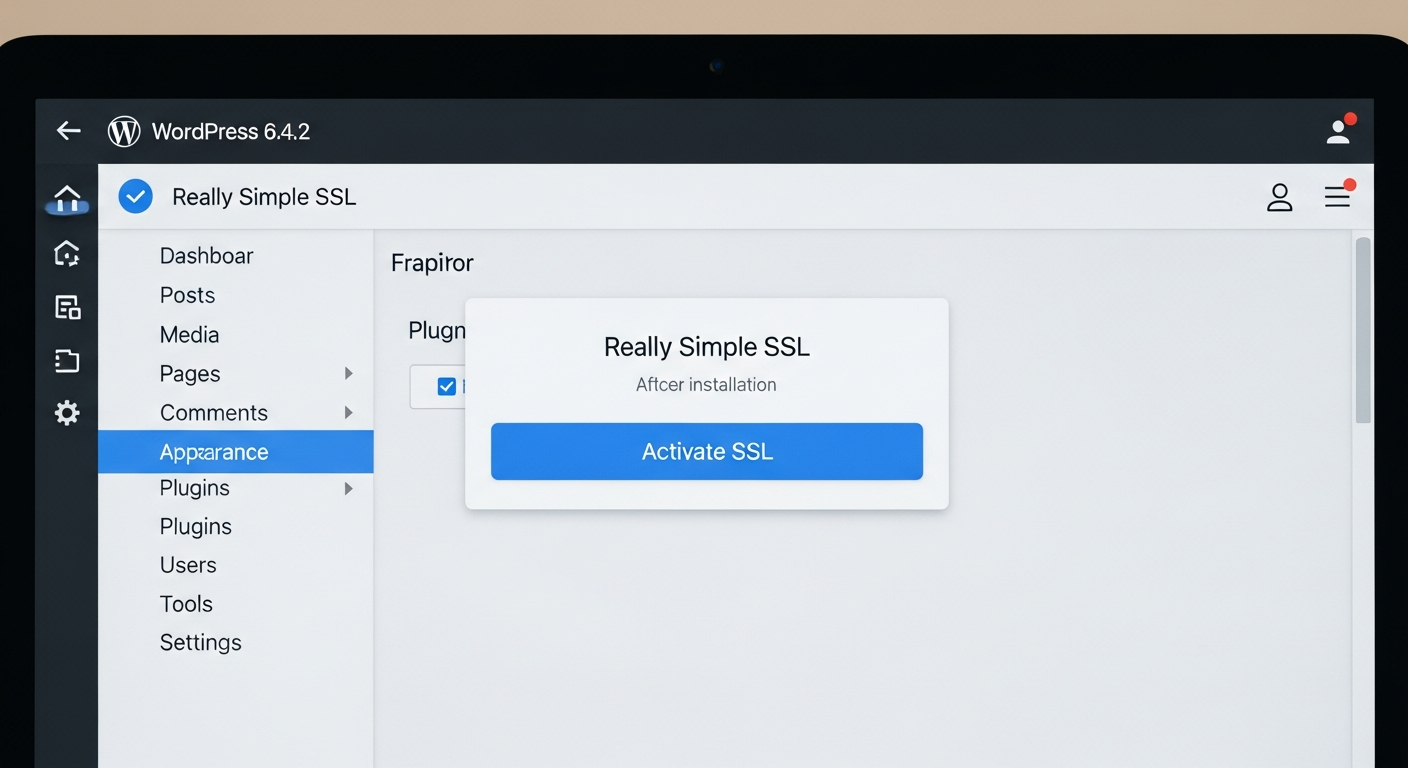Click the WordPress logo icon
Viewport: 1408px width, 768px height.
pyautogui.click(x=124, y=131)
